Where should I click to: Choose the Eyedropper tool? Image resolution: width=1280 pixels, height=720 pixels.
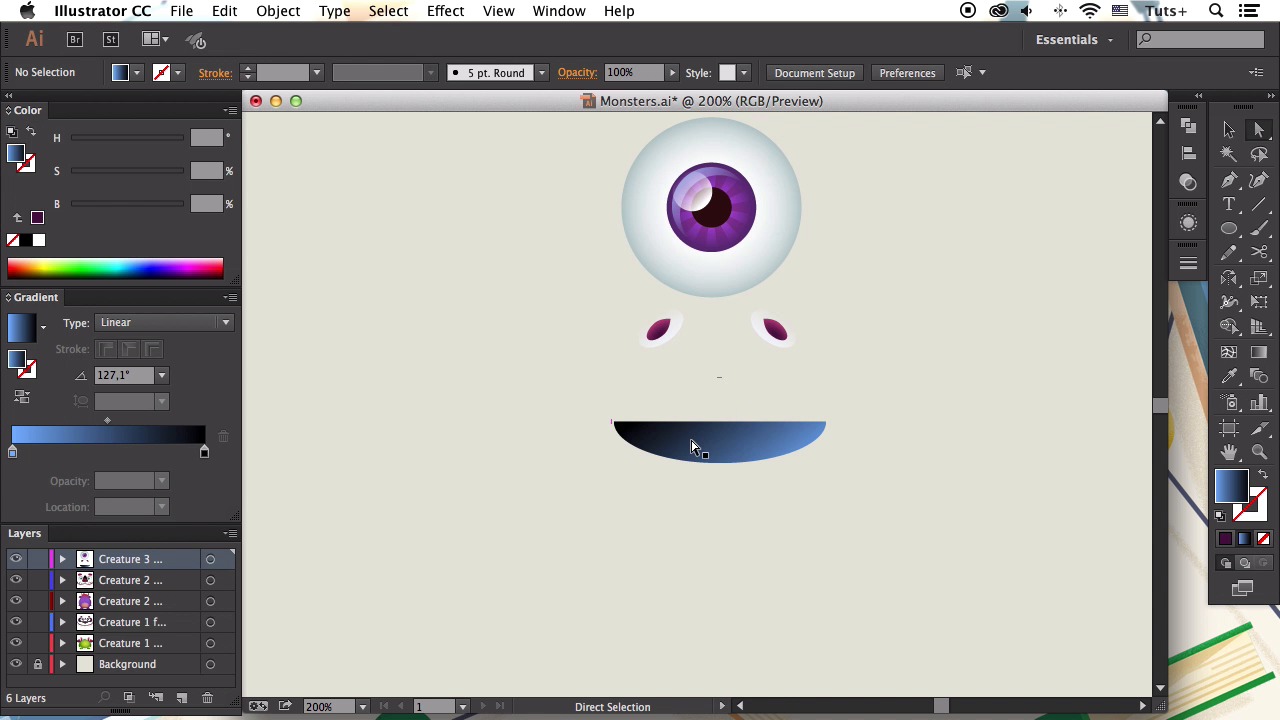point(1229,377)
